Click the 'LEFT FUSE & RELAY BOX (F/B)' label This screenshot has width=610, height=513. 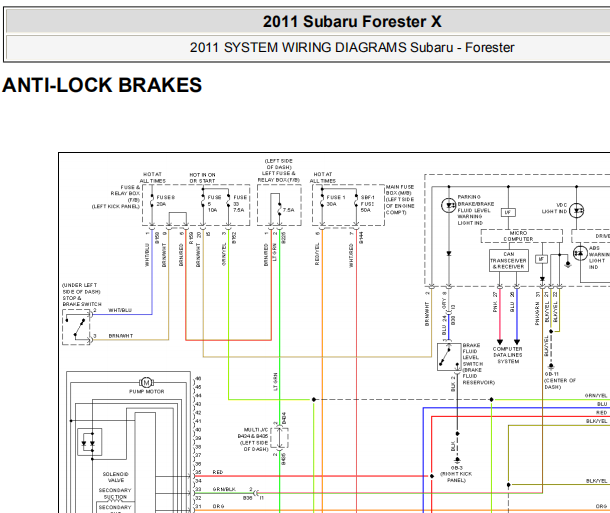pyautogui.click(x=279, y=177)
